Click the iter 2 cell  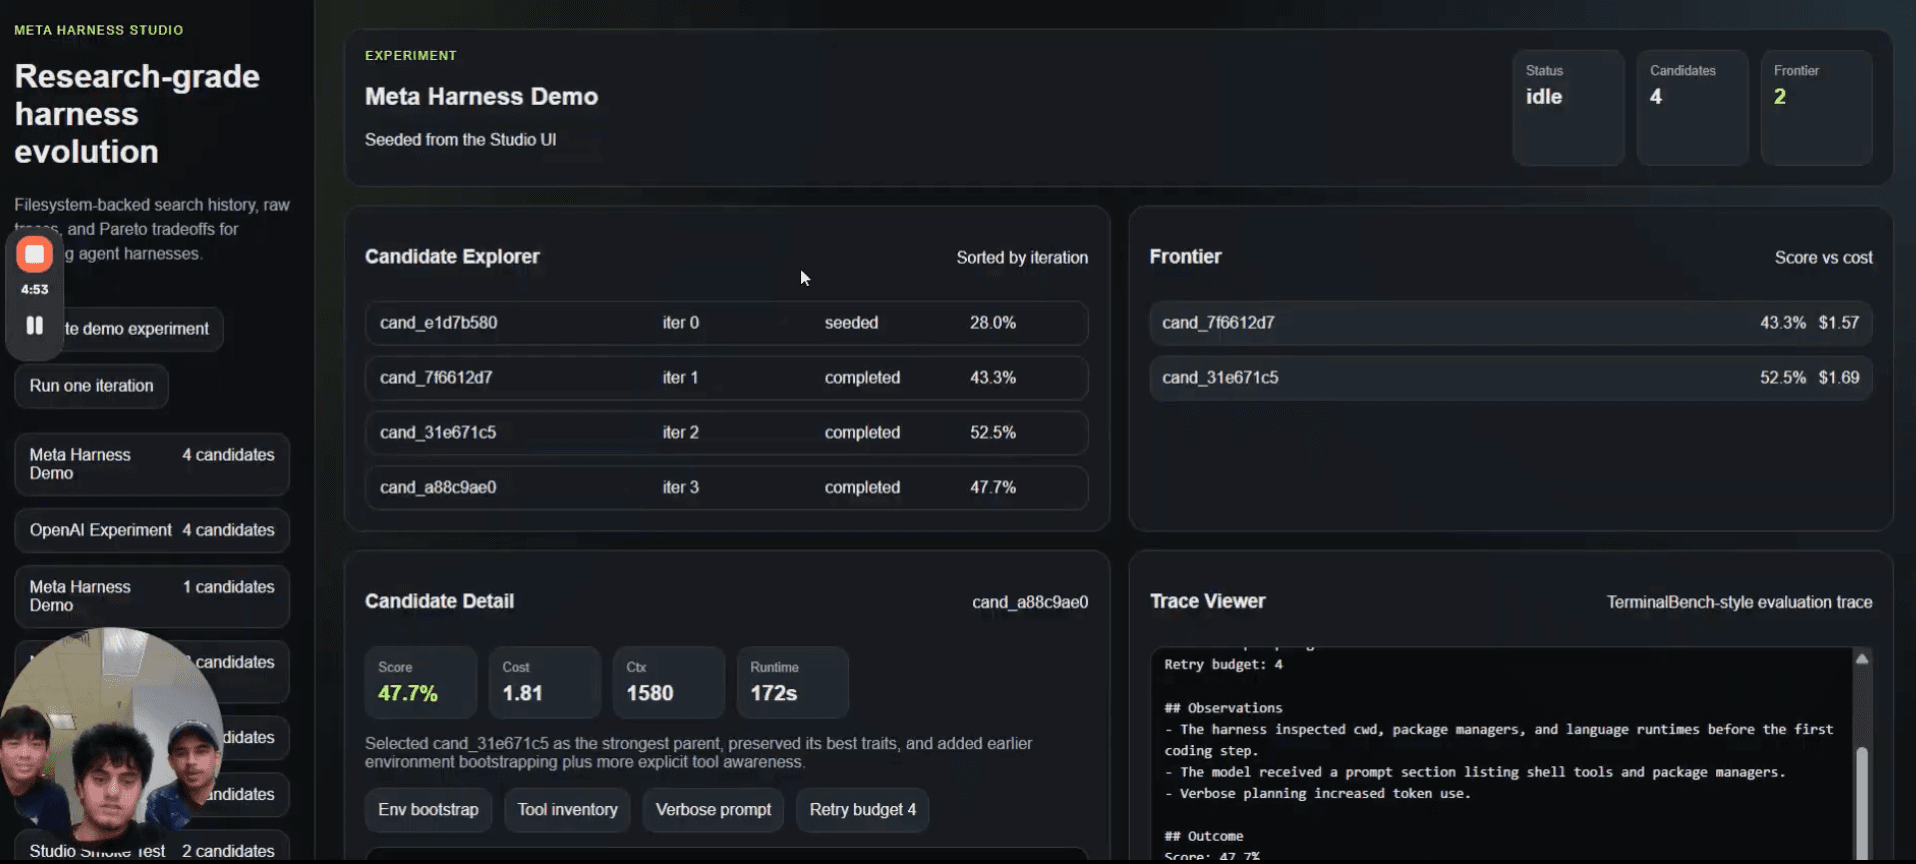coord(680,433)
